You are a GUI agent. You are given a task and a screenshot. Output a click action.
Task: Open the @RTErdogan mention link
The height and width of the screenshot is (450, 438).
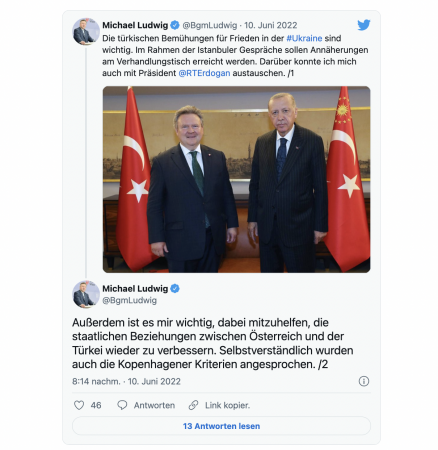[x=204, y=73]
